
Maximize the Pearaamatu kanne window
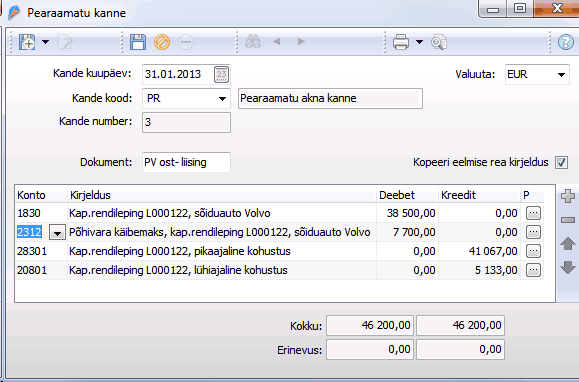pos(520,9)
